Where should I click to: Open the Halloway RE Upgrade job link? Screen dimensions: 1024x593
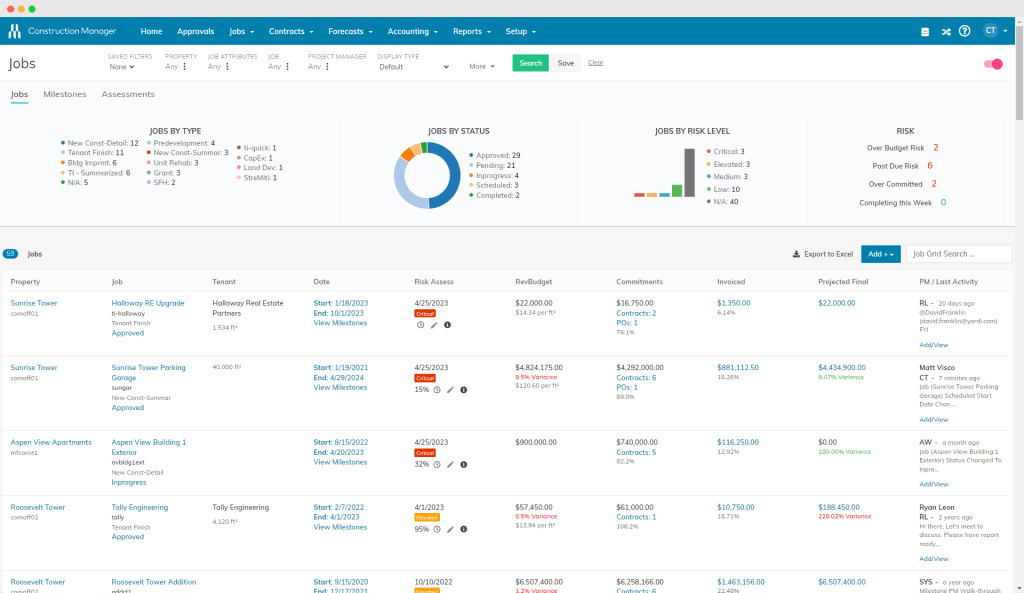click(148, 303)
